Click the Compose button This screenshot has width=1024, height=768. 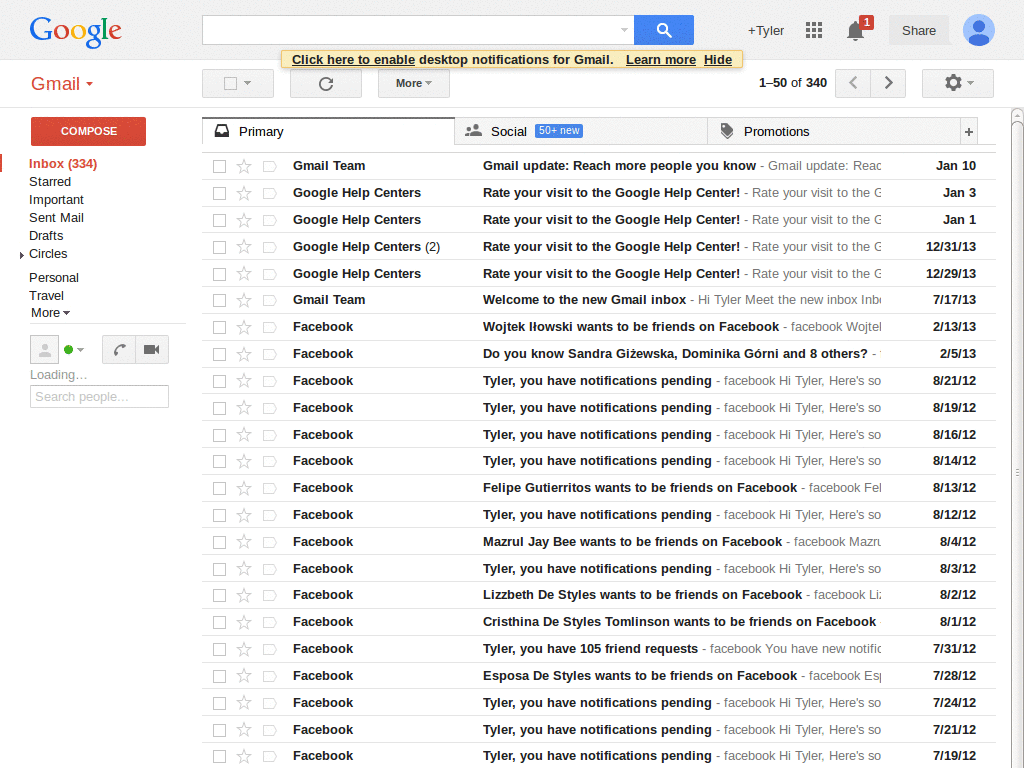87,131
